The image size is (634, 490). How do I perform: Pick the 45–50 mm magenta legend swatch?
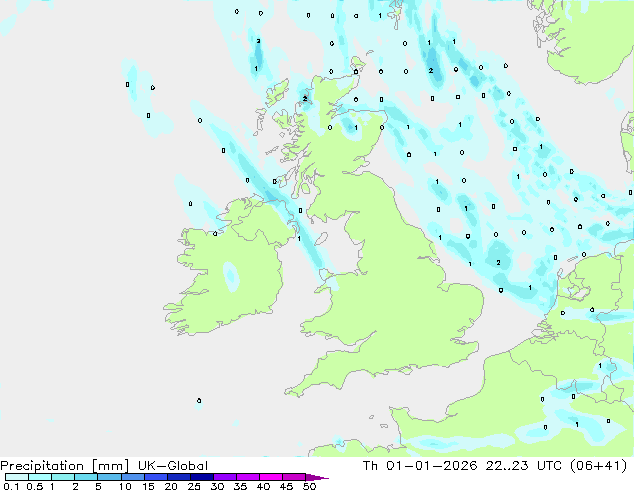point(297,478)
